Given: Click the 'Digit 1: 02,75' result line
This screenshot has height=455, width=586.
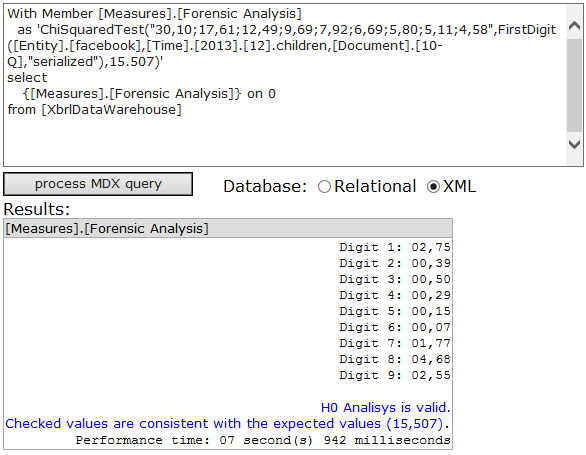Looking at the screenshot, I should coord(395,247).
